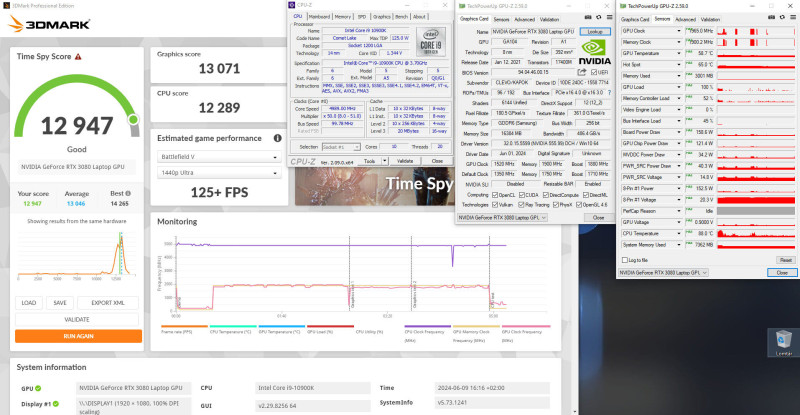Open the PerfCap Reason sensor dropdown arrow
The width and height of the screenshot is (800, 415).
click(679, 211)
